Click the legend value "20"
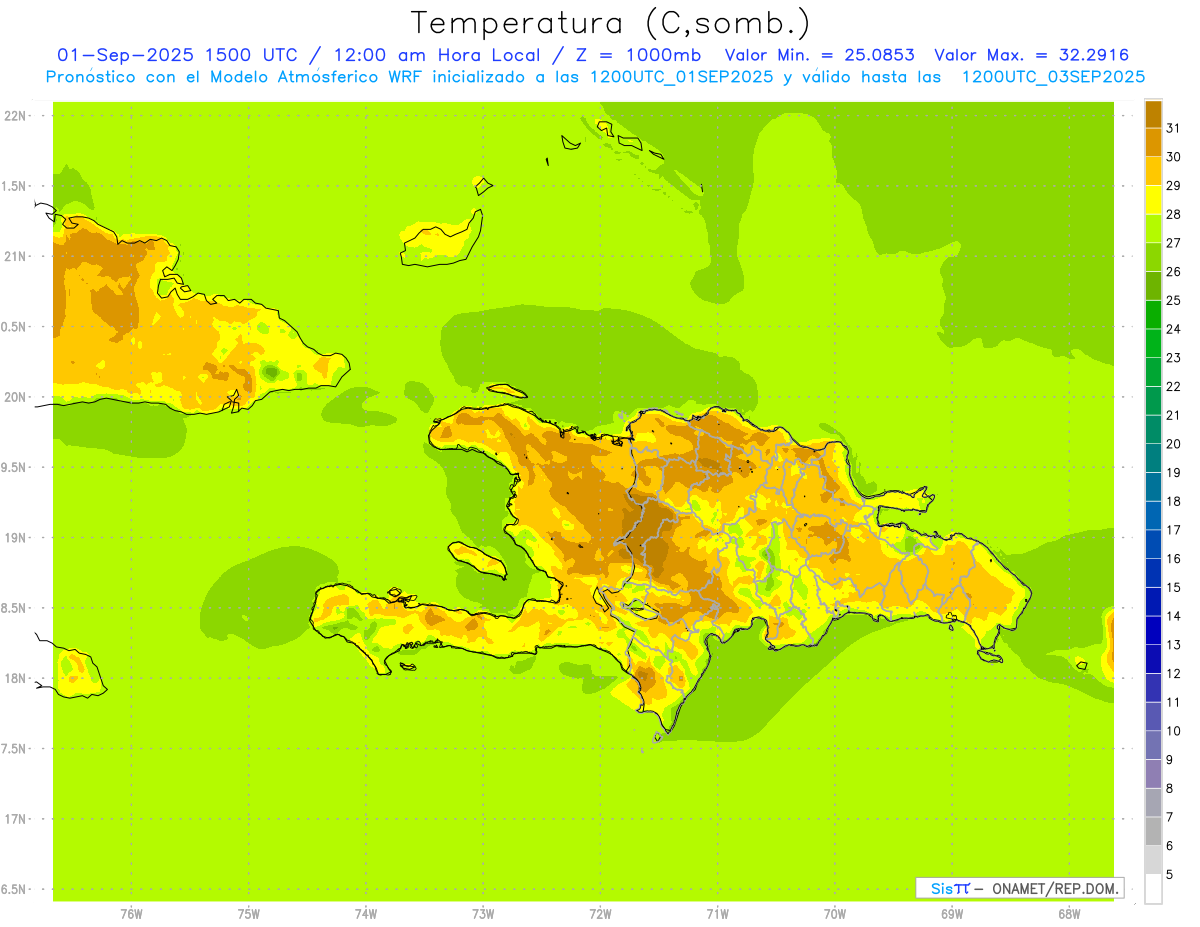 pos(1174,444)
